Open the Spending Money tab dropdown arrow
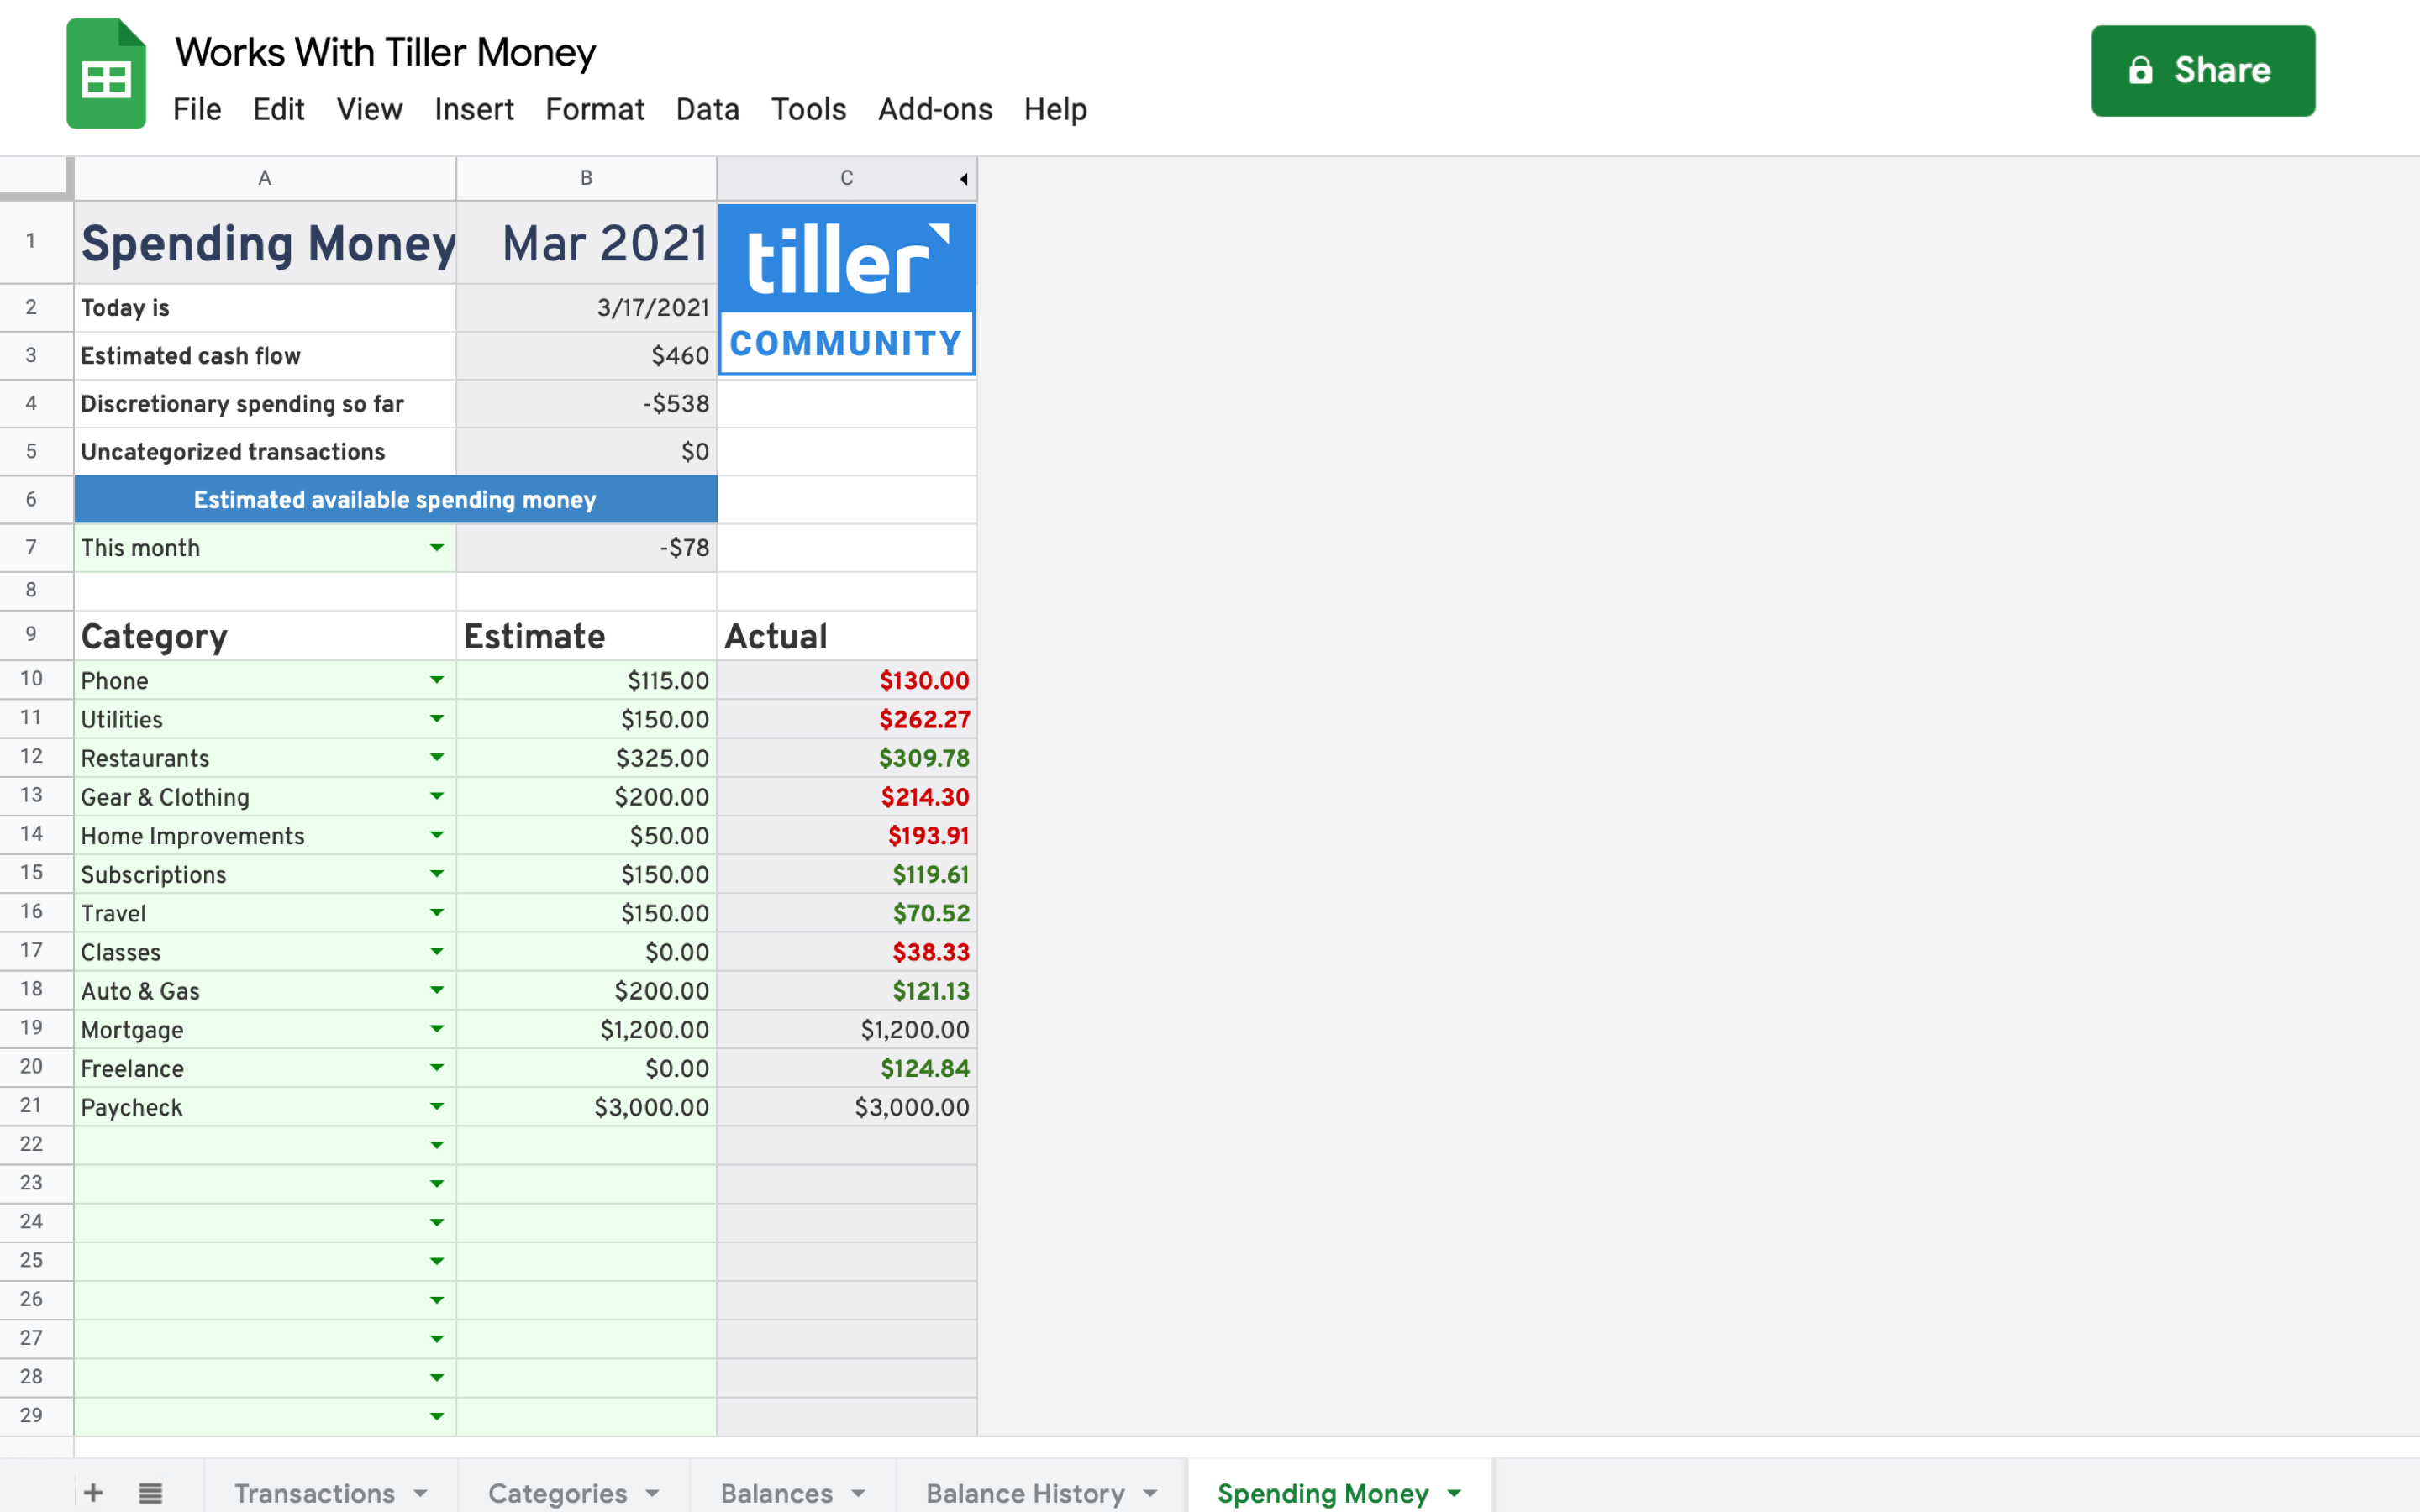The image size is (2420, 1512). pyautogui.click(x=1454, y=1493)
